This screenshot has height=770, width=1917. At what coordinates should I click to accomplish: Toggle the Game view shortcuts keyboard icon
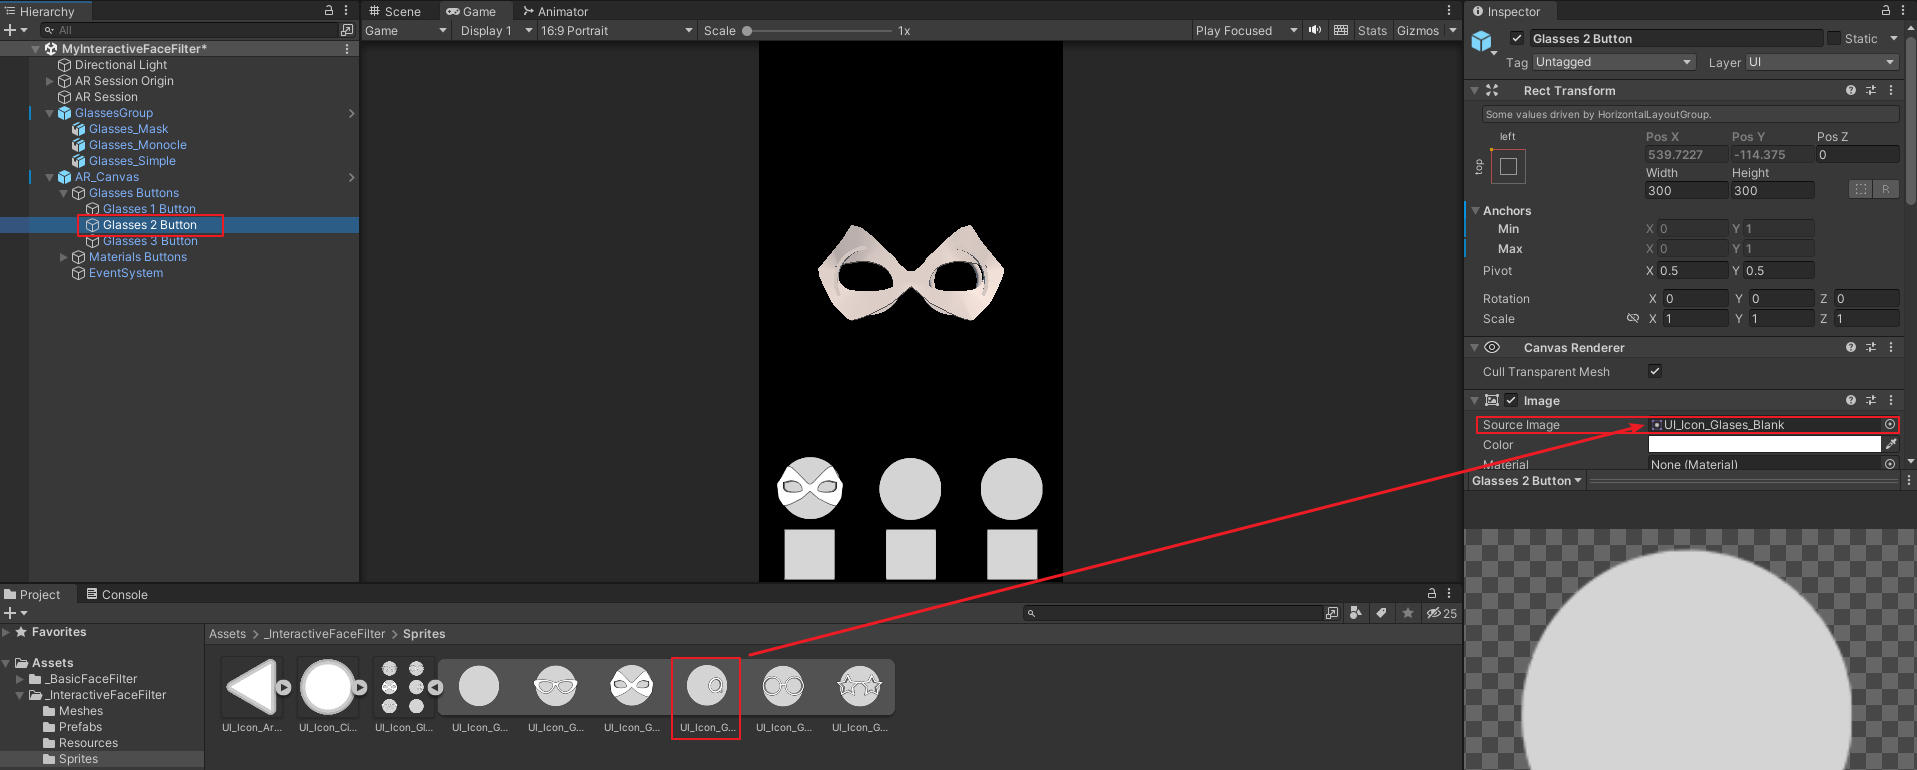tap(1341, 30)
